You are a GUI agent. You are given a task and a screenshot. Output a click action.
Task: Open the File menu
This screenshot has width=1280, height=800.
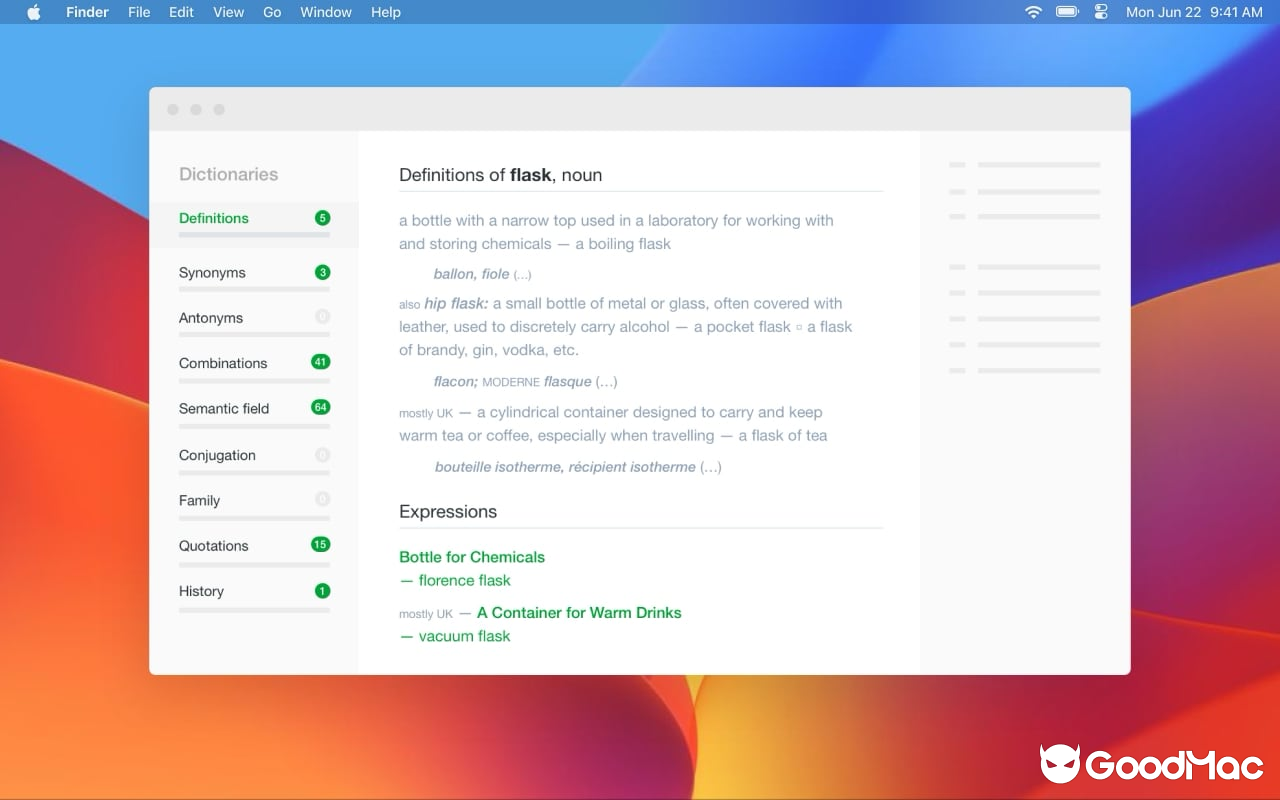click(139, 12)
